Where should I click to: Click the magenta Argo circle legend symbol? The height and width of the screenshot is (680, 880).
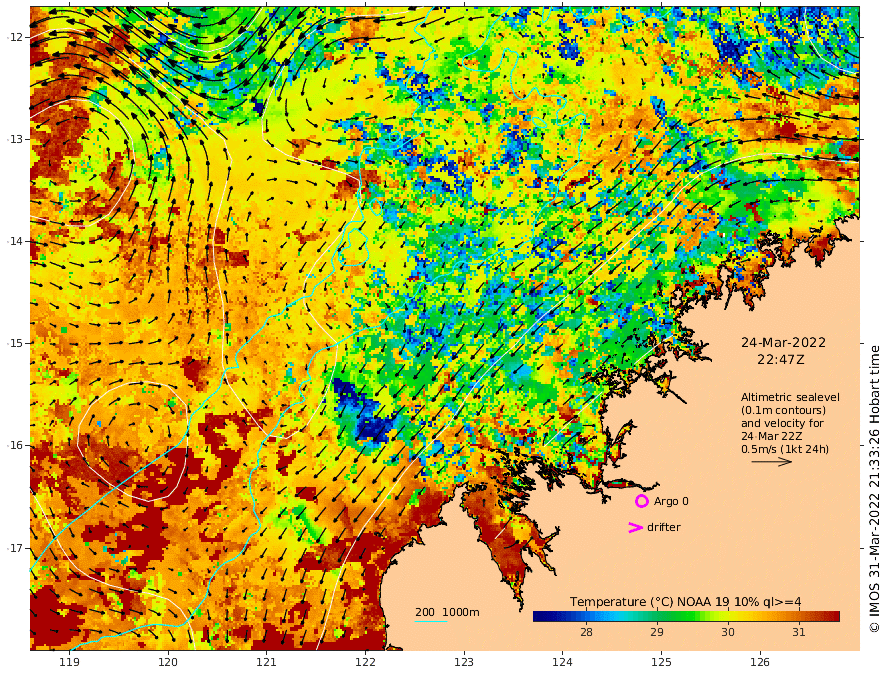[641, 501]
